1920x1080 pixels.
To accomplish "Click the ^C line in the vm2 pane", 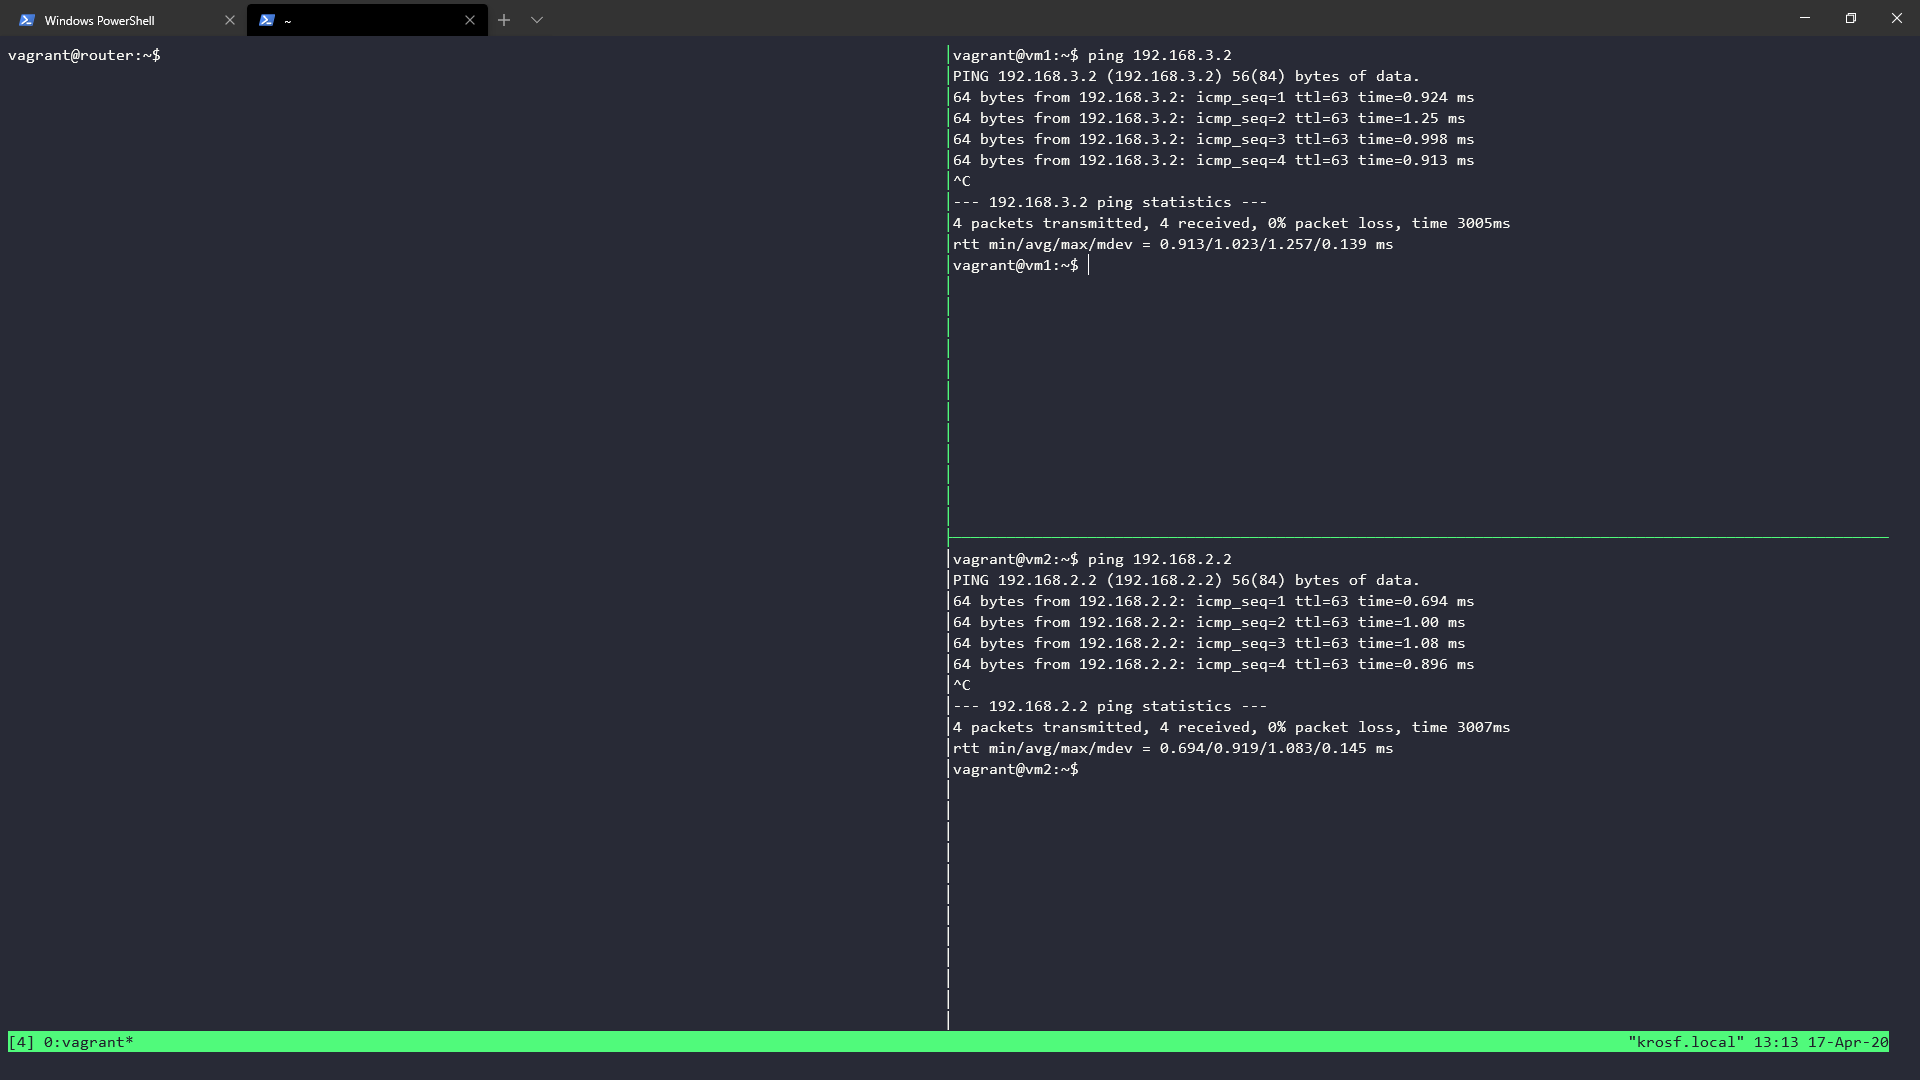I will [x=962, y=685].
